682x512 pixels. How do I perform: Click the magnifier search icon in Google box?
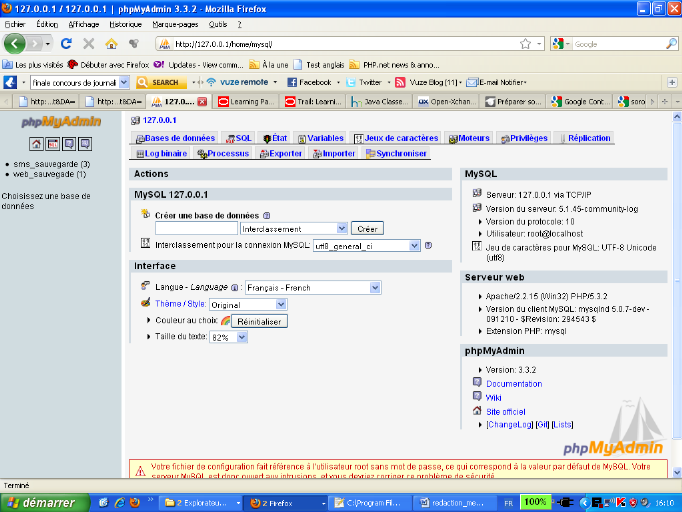coord(671,44)
